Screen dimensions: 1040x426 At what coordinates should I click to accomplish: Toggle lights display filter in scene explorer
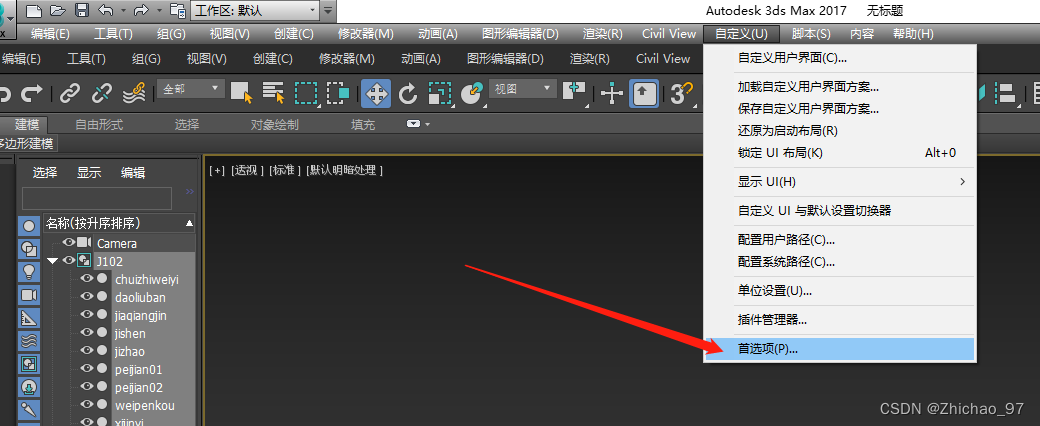pos(29,272)
